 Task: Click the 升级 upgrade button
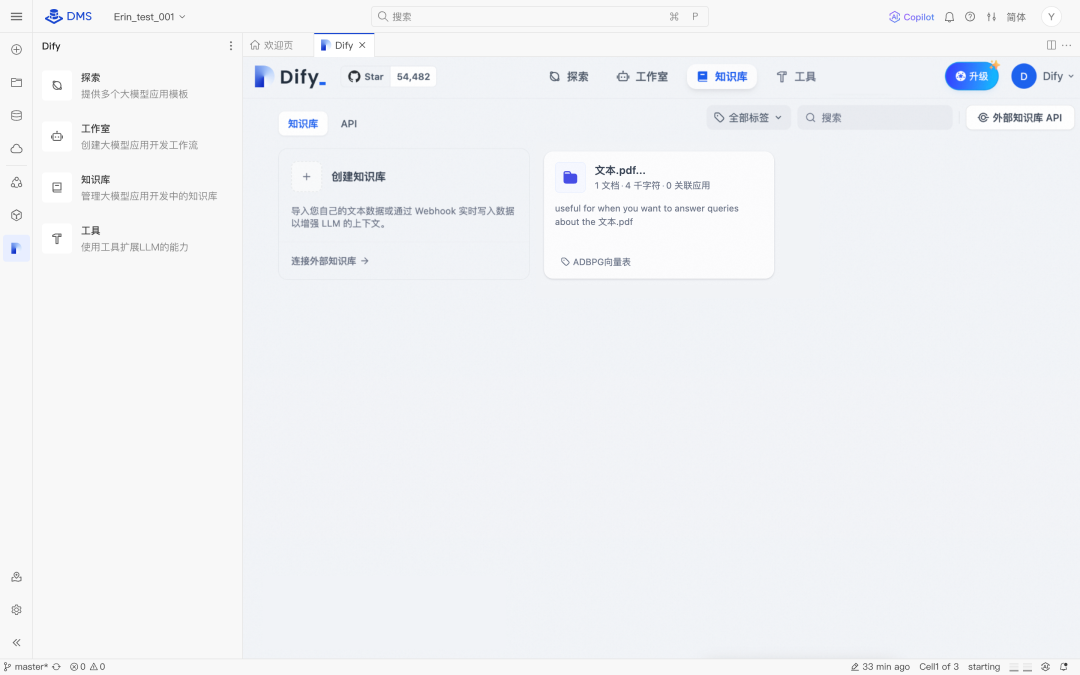point(971,76)
